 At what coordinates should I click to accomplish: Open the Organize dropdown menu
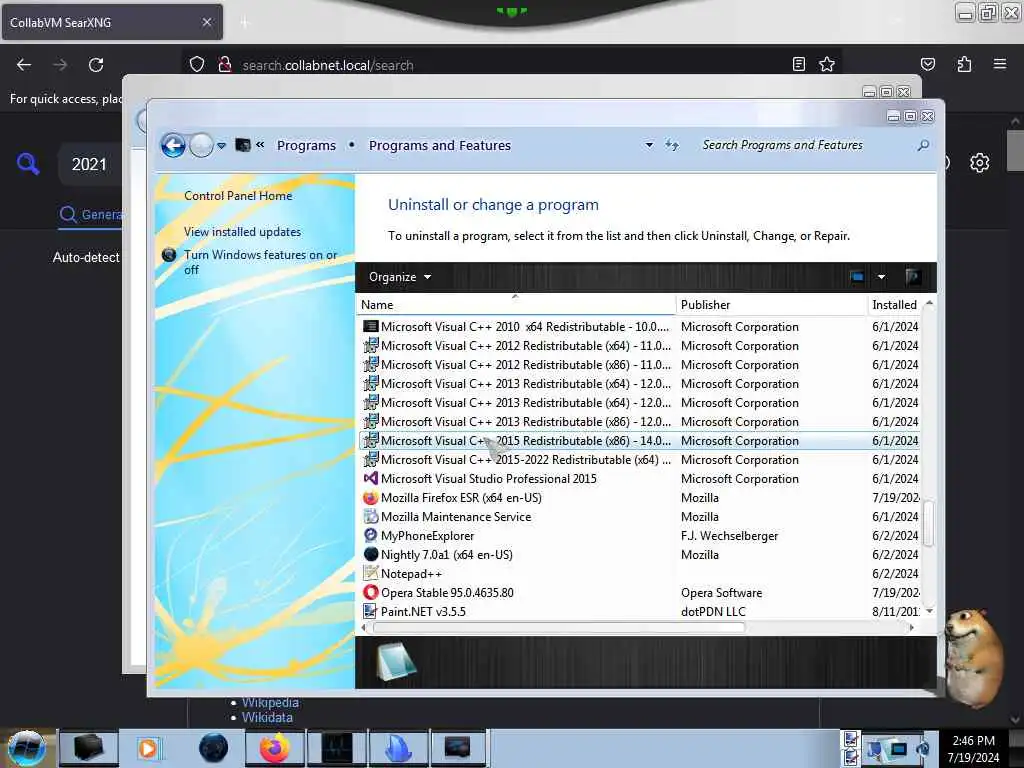pos(400,277)
